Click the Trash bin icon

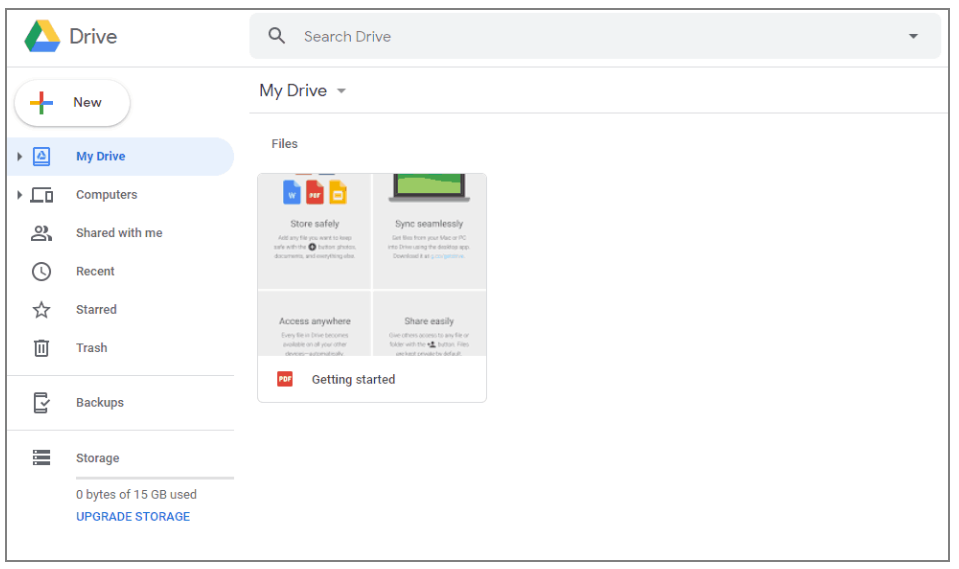tap(42, 348)
